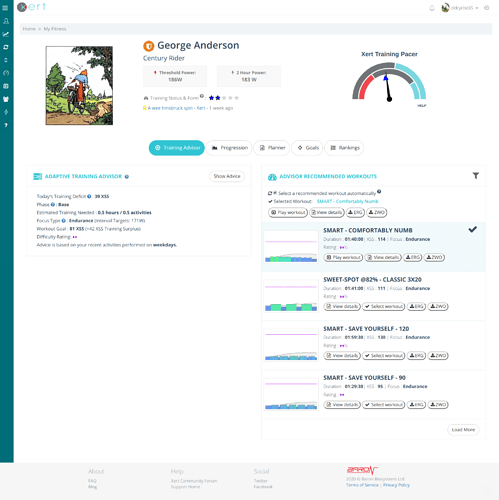
Task: Click the info icon beside Focus Type
Action: (x=63, y=221)
